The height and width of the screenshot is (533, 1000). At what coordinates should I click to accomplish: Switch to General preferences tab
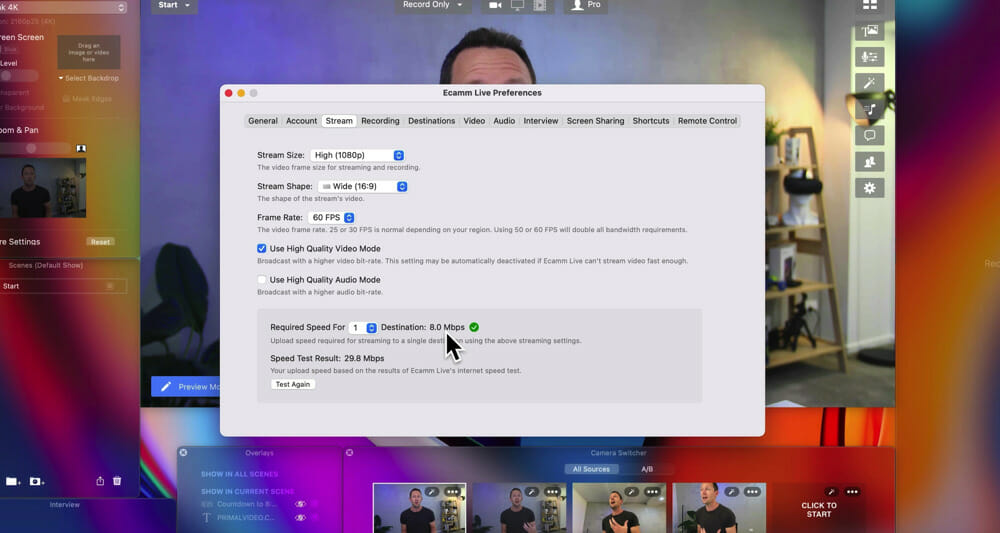[263, 120]
